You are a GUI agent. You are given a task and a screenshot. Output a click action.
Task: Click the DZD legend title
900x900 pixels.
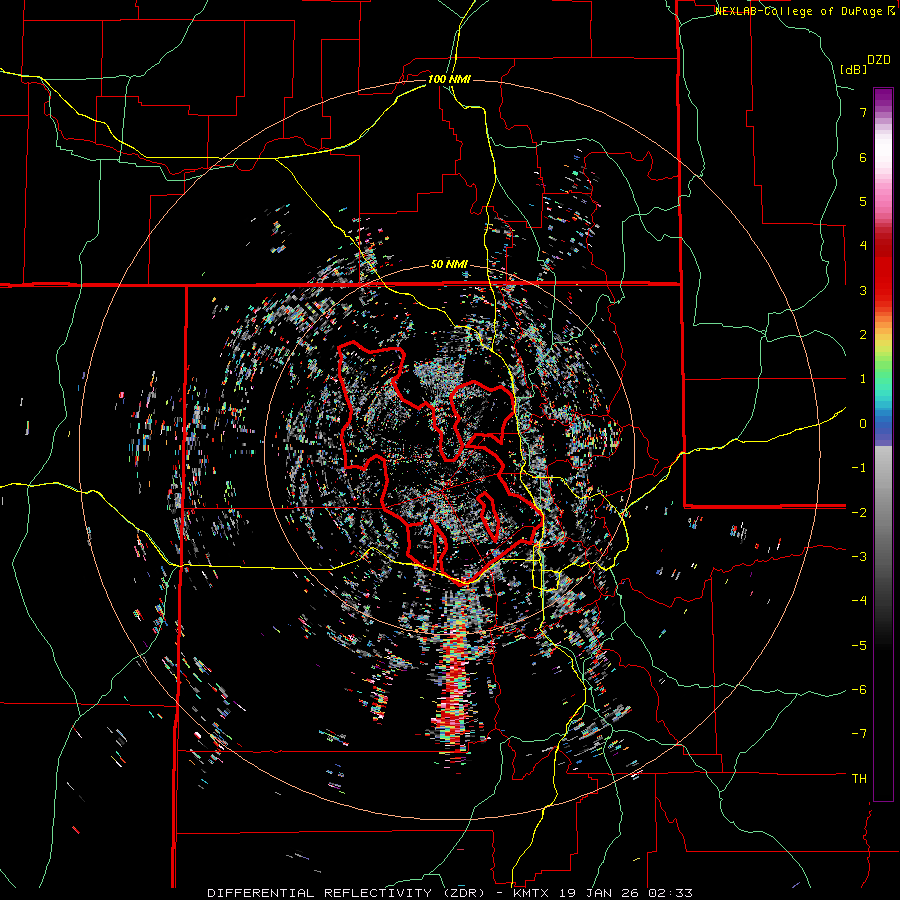tap(879, 60)
